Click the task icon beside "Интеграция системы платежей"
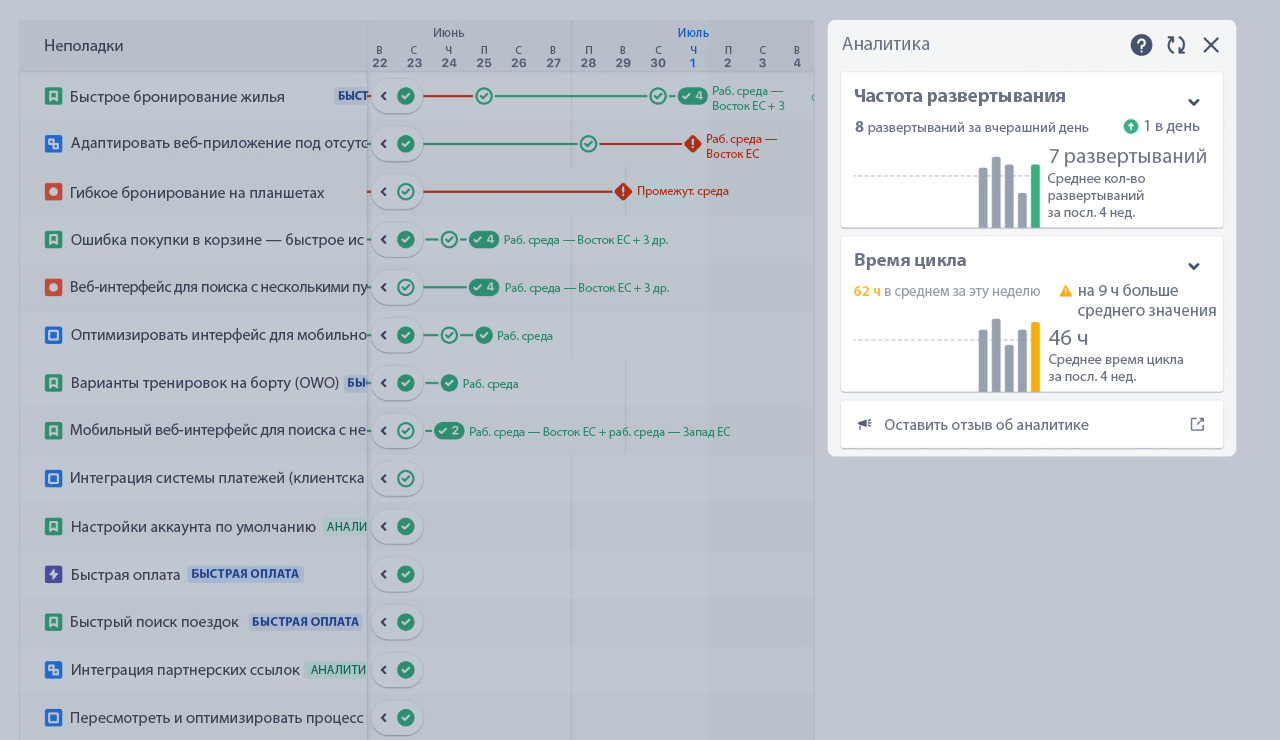The width and height of the screenshot is (1280, 740). pyautogui.click(x=53, y=478)
